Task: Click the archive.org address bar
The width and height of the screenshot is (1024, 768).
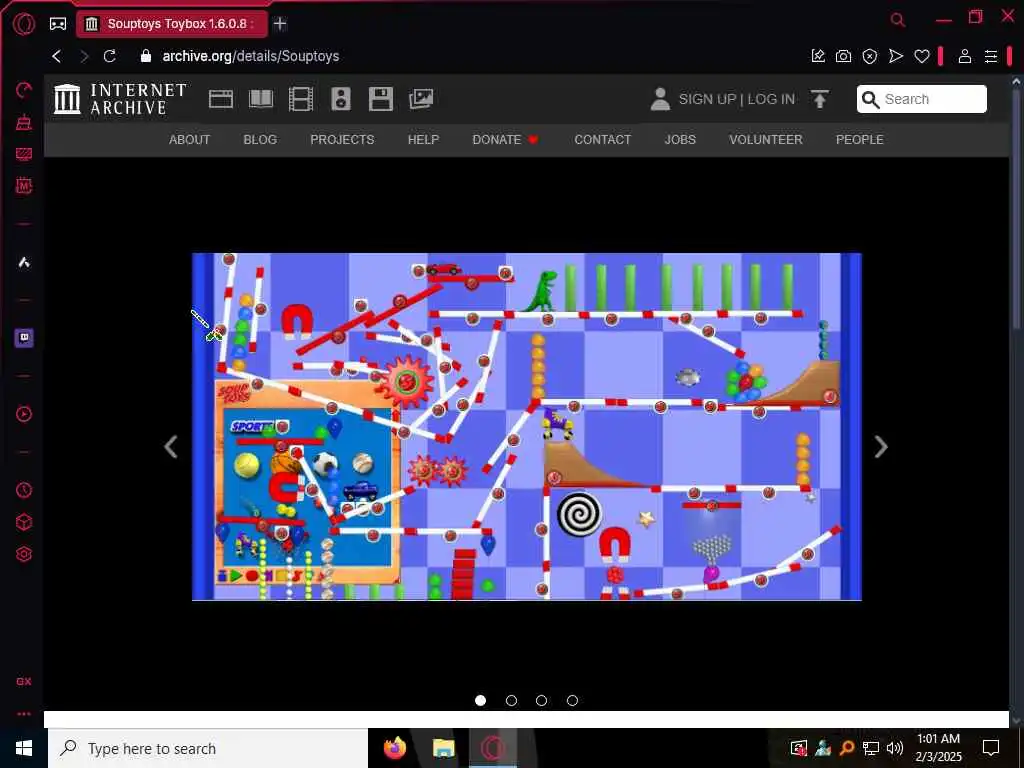Action: click(x=250, y=56)
